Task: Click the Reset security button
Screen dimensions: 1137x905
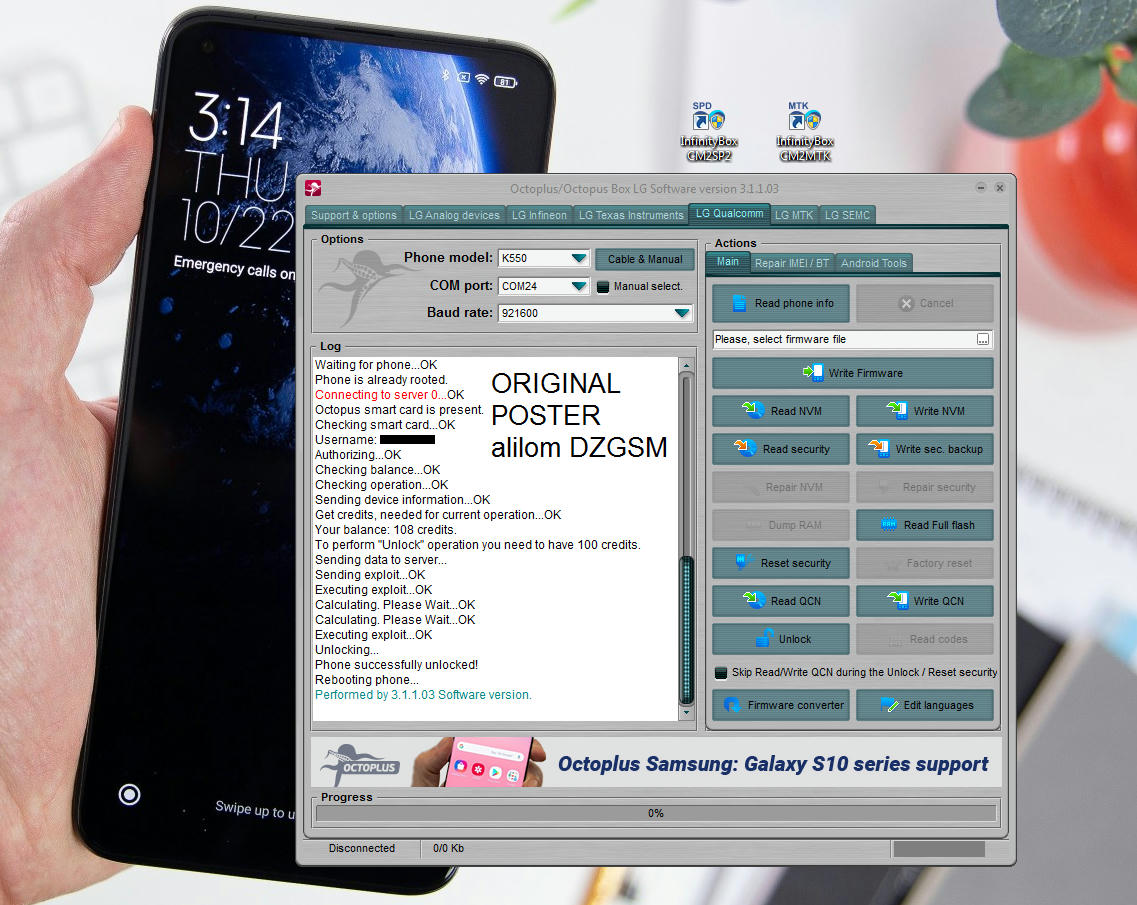Action: tap(781, 562)
